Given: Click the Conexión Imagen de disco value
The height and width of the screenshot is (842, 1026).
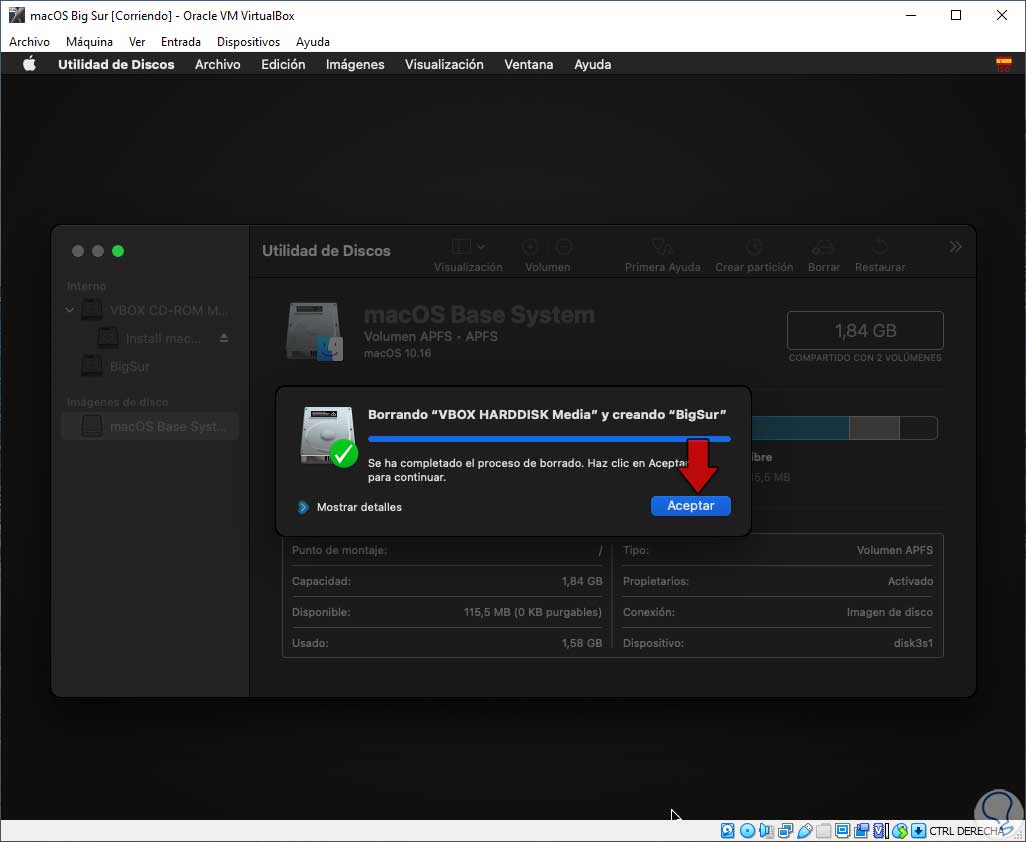Looking at the screenshot, I should [x=889, y=612].
